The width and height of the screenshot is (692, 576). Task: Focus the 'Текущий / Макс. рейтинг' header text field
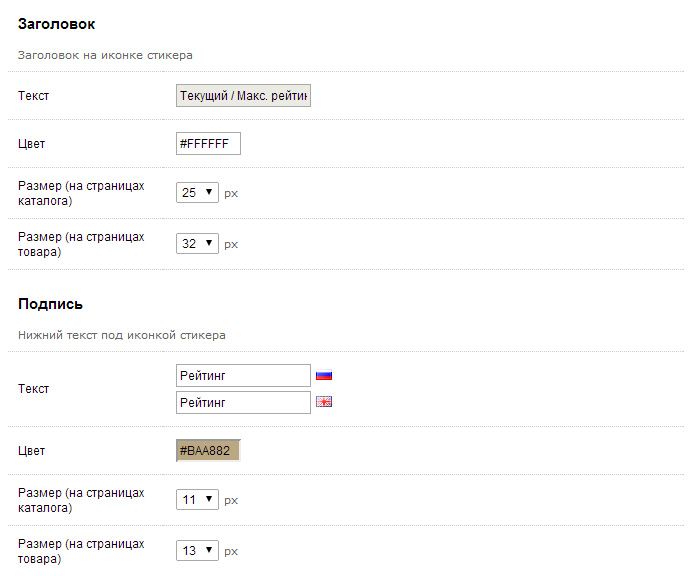(243, 96)
